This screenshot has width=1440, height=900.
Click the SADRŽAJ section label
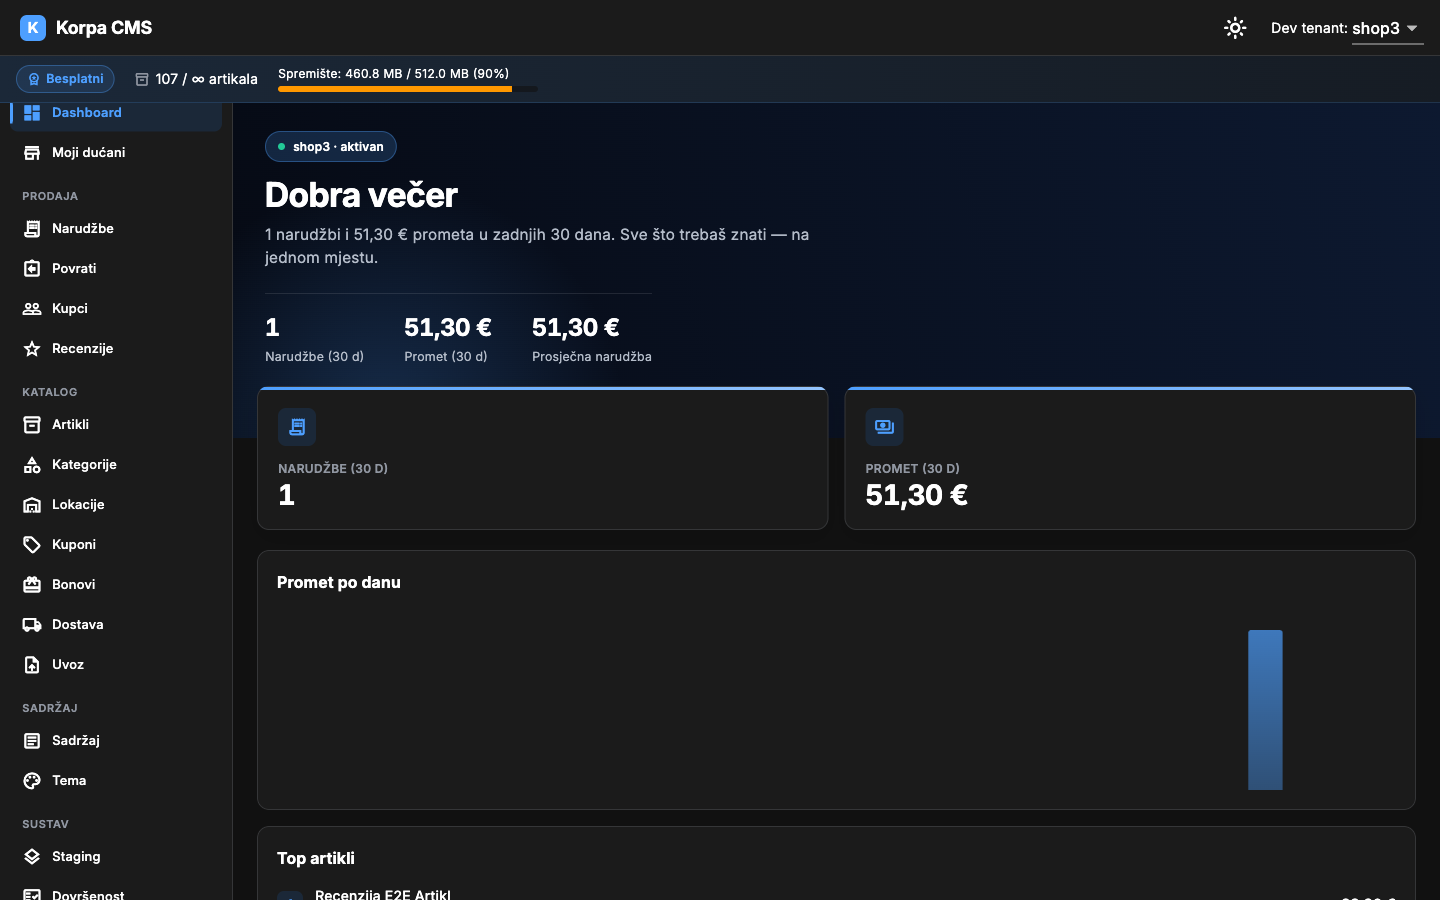[x=50, y=709]
